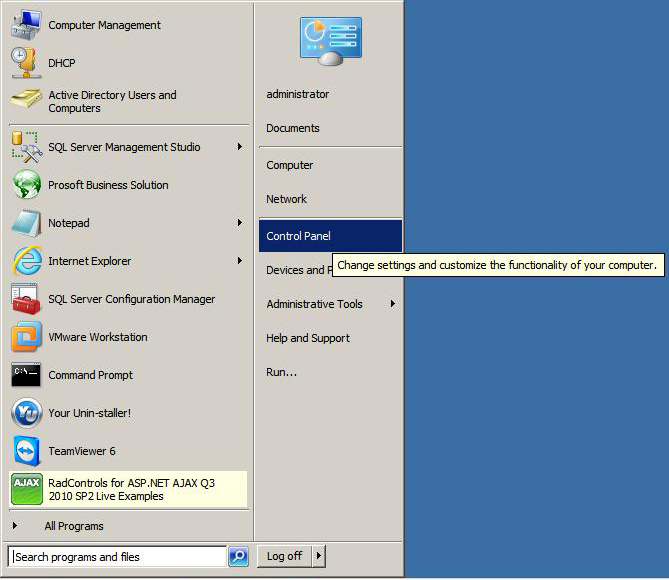The width and height of the screenshot is (669, 580).
Task: Open the RadControls AJAX icon
Action: (26, 489)
